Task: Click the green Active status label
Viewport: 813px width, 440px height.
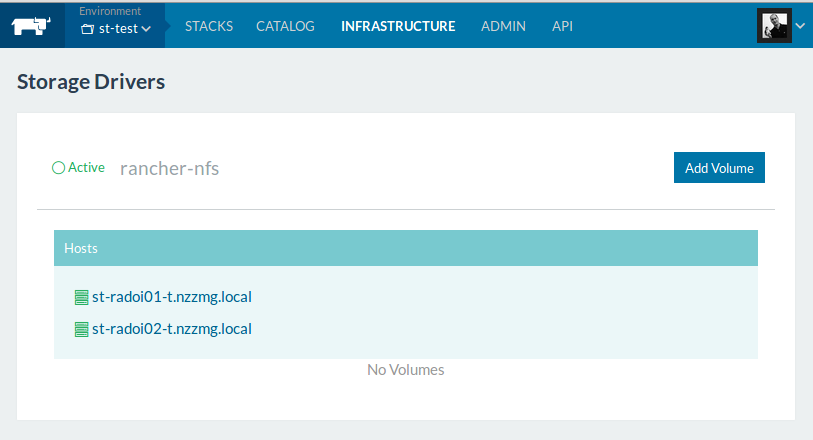Action: tap(86, 167)
